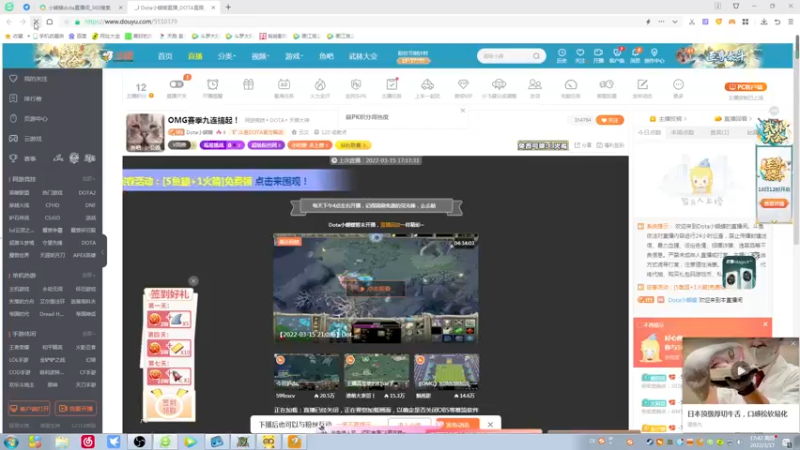Open a new browser tab with plus
This screenshot has height=450, width=800.
click(x=228, y=7)
